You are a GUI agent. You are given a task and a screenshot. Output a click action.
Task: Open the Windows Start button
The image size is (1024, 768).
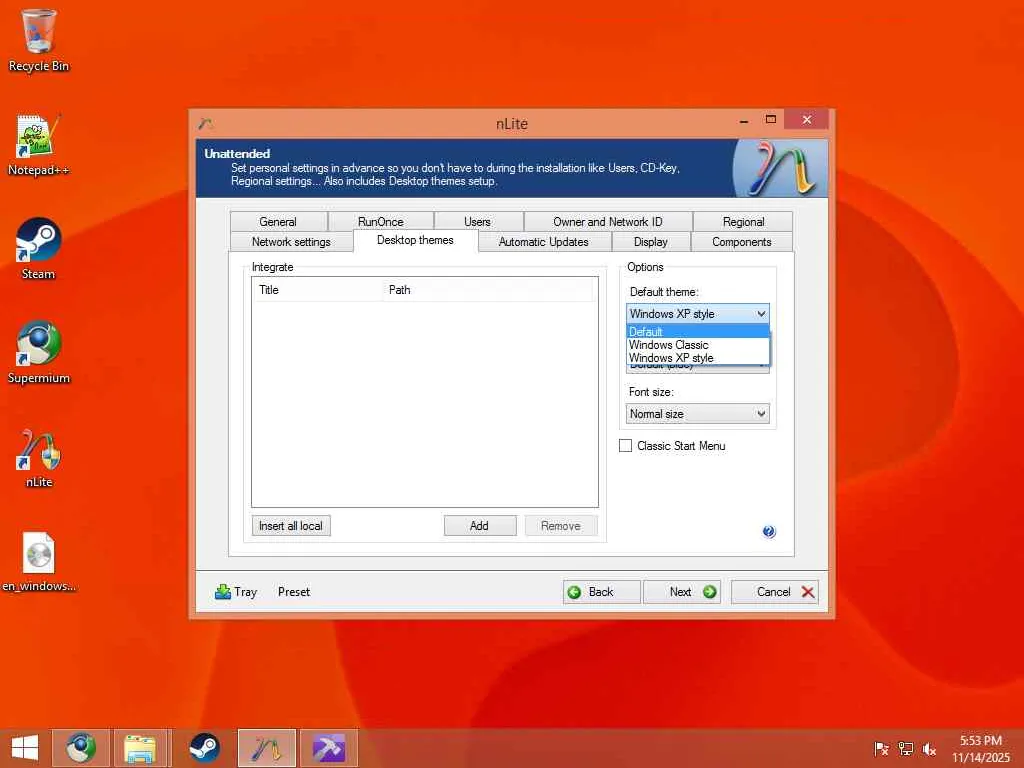coord(25,748)
